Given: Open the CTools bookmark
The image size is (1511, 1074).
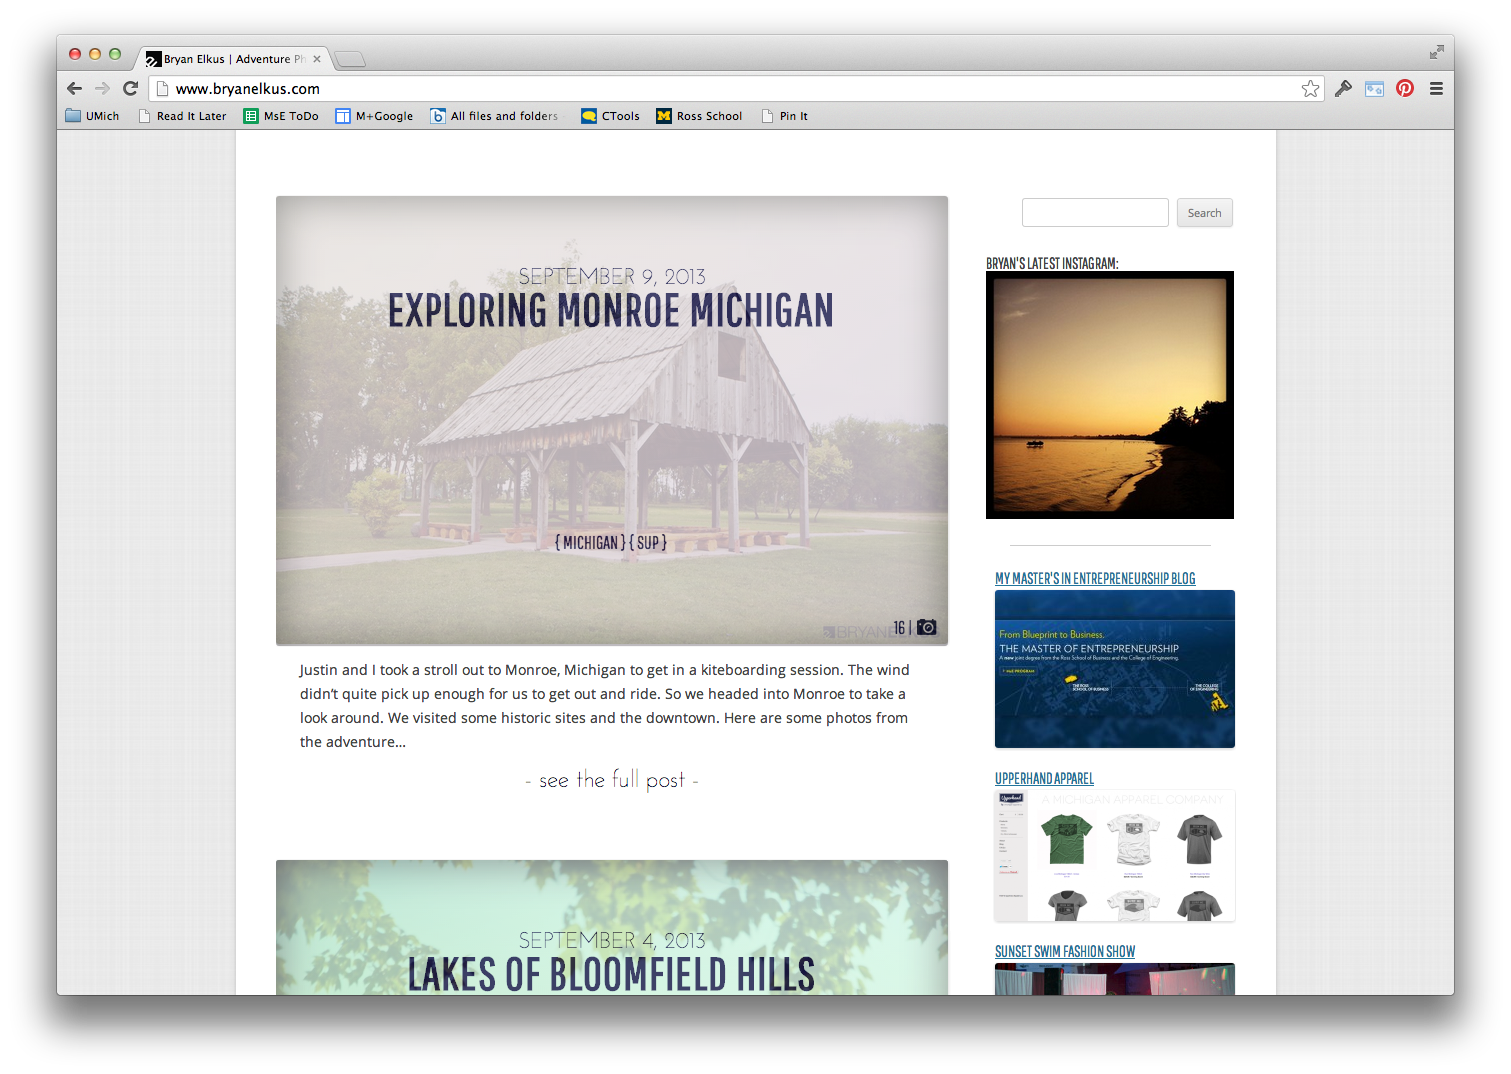Looking at the screenshot, I should coord(610,116).
